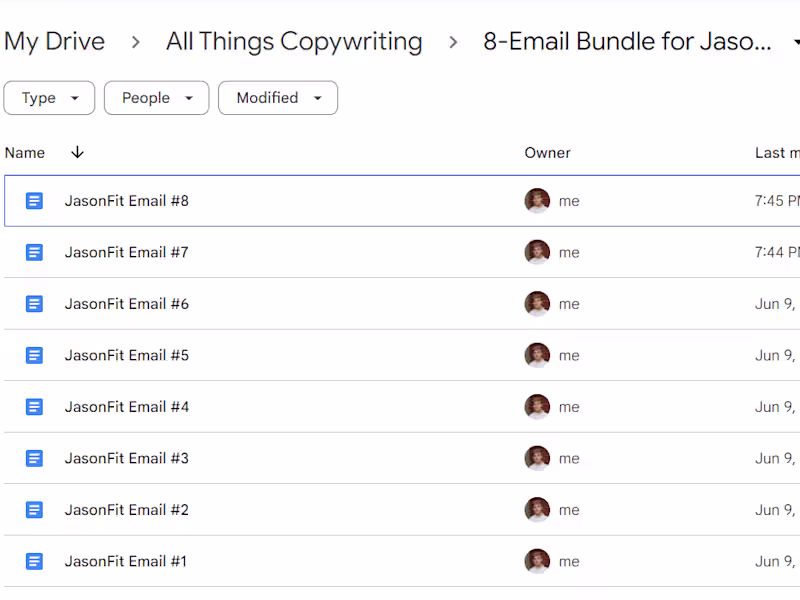Click the document icon beside JasonFit Email #7
Image resolution: width=800 pixels, height=600 pixels.
[34, 252]
